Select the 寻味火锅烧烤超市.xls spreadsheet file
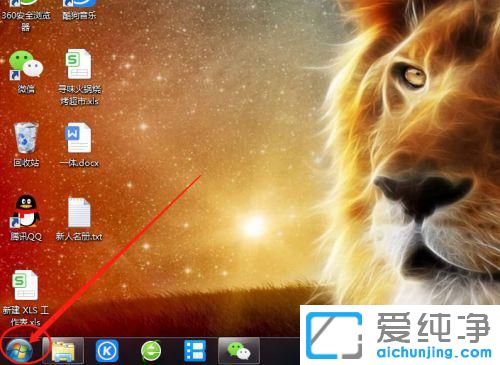Screen dimensions: 500x365 (x=79, y=77)
